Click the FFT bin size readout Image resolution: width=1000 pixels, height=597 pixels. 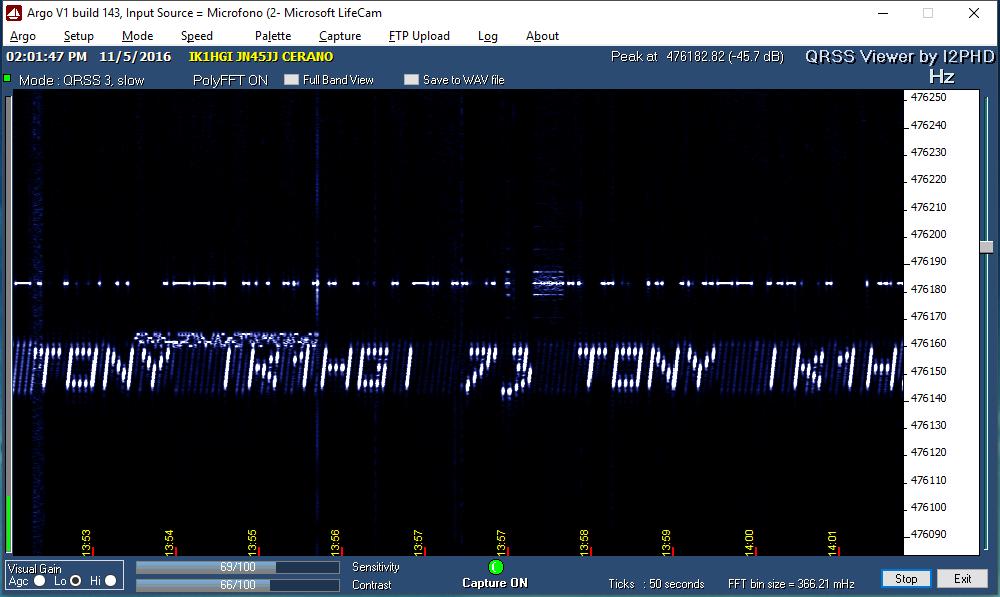pos(791,584)
